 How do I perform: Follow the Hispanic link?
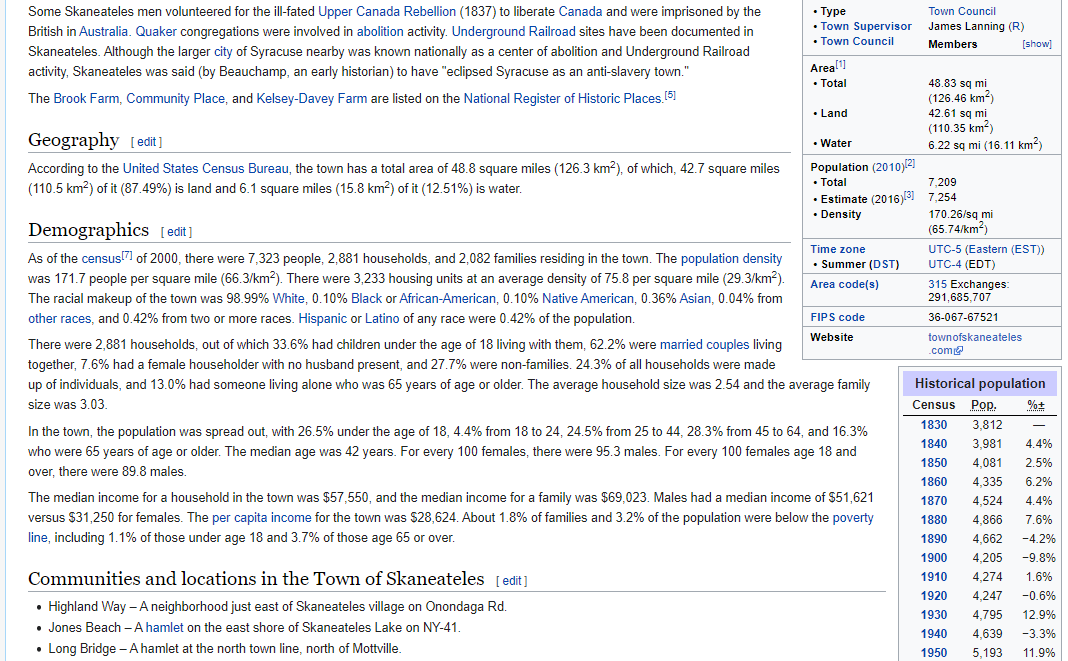[x=323, y=318]
